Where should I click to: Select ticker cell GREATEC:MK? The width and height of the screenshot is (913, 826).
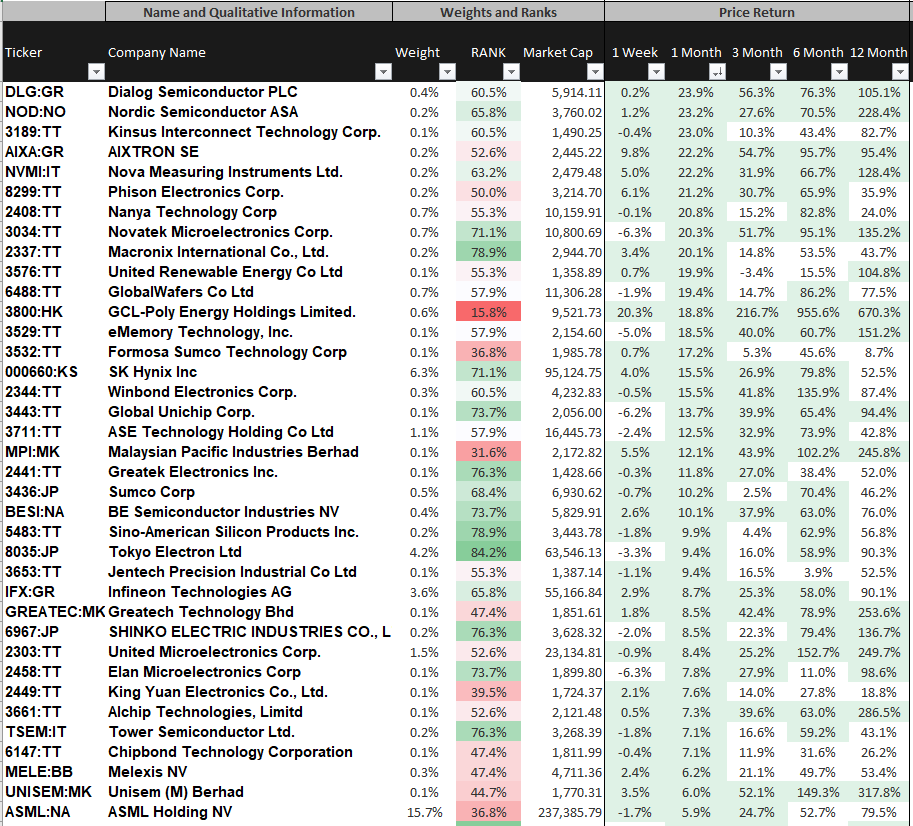(x=54, y=612)
